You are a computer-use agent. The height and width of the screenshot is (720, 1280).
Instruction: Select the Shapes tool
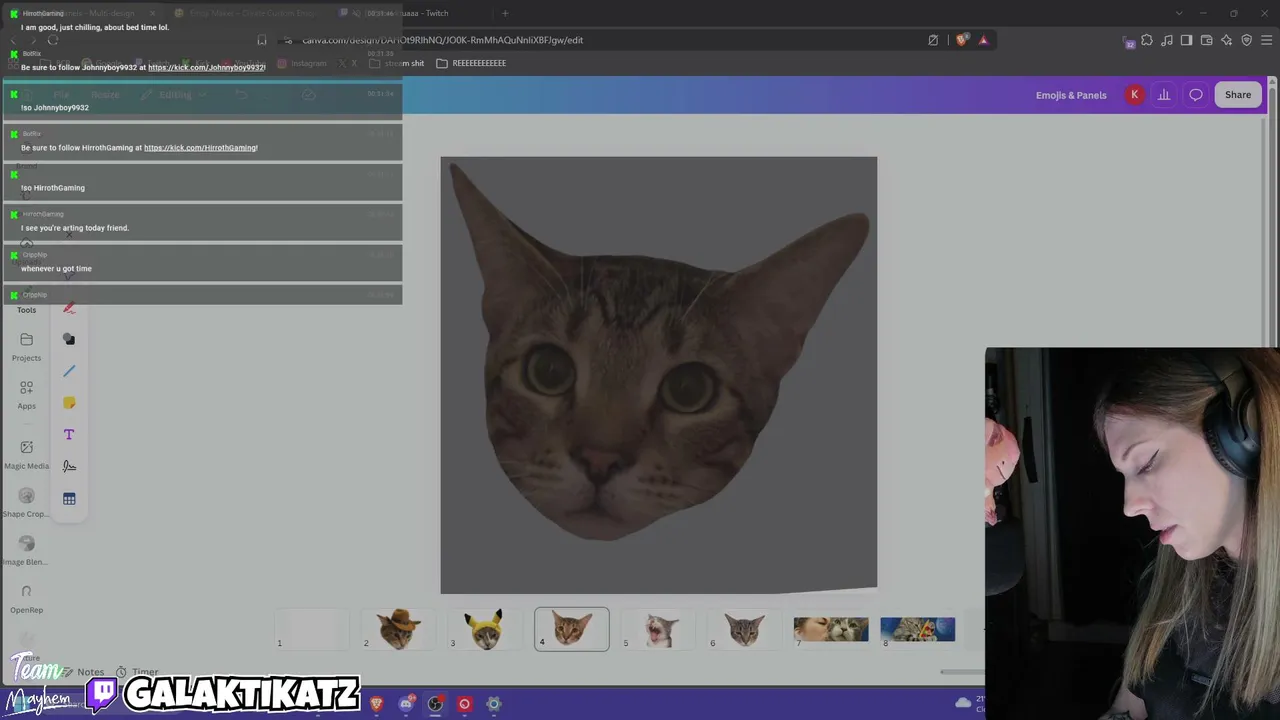[69, 339]
